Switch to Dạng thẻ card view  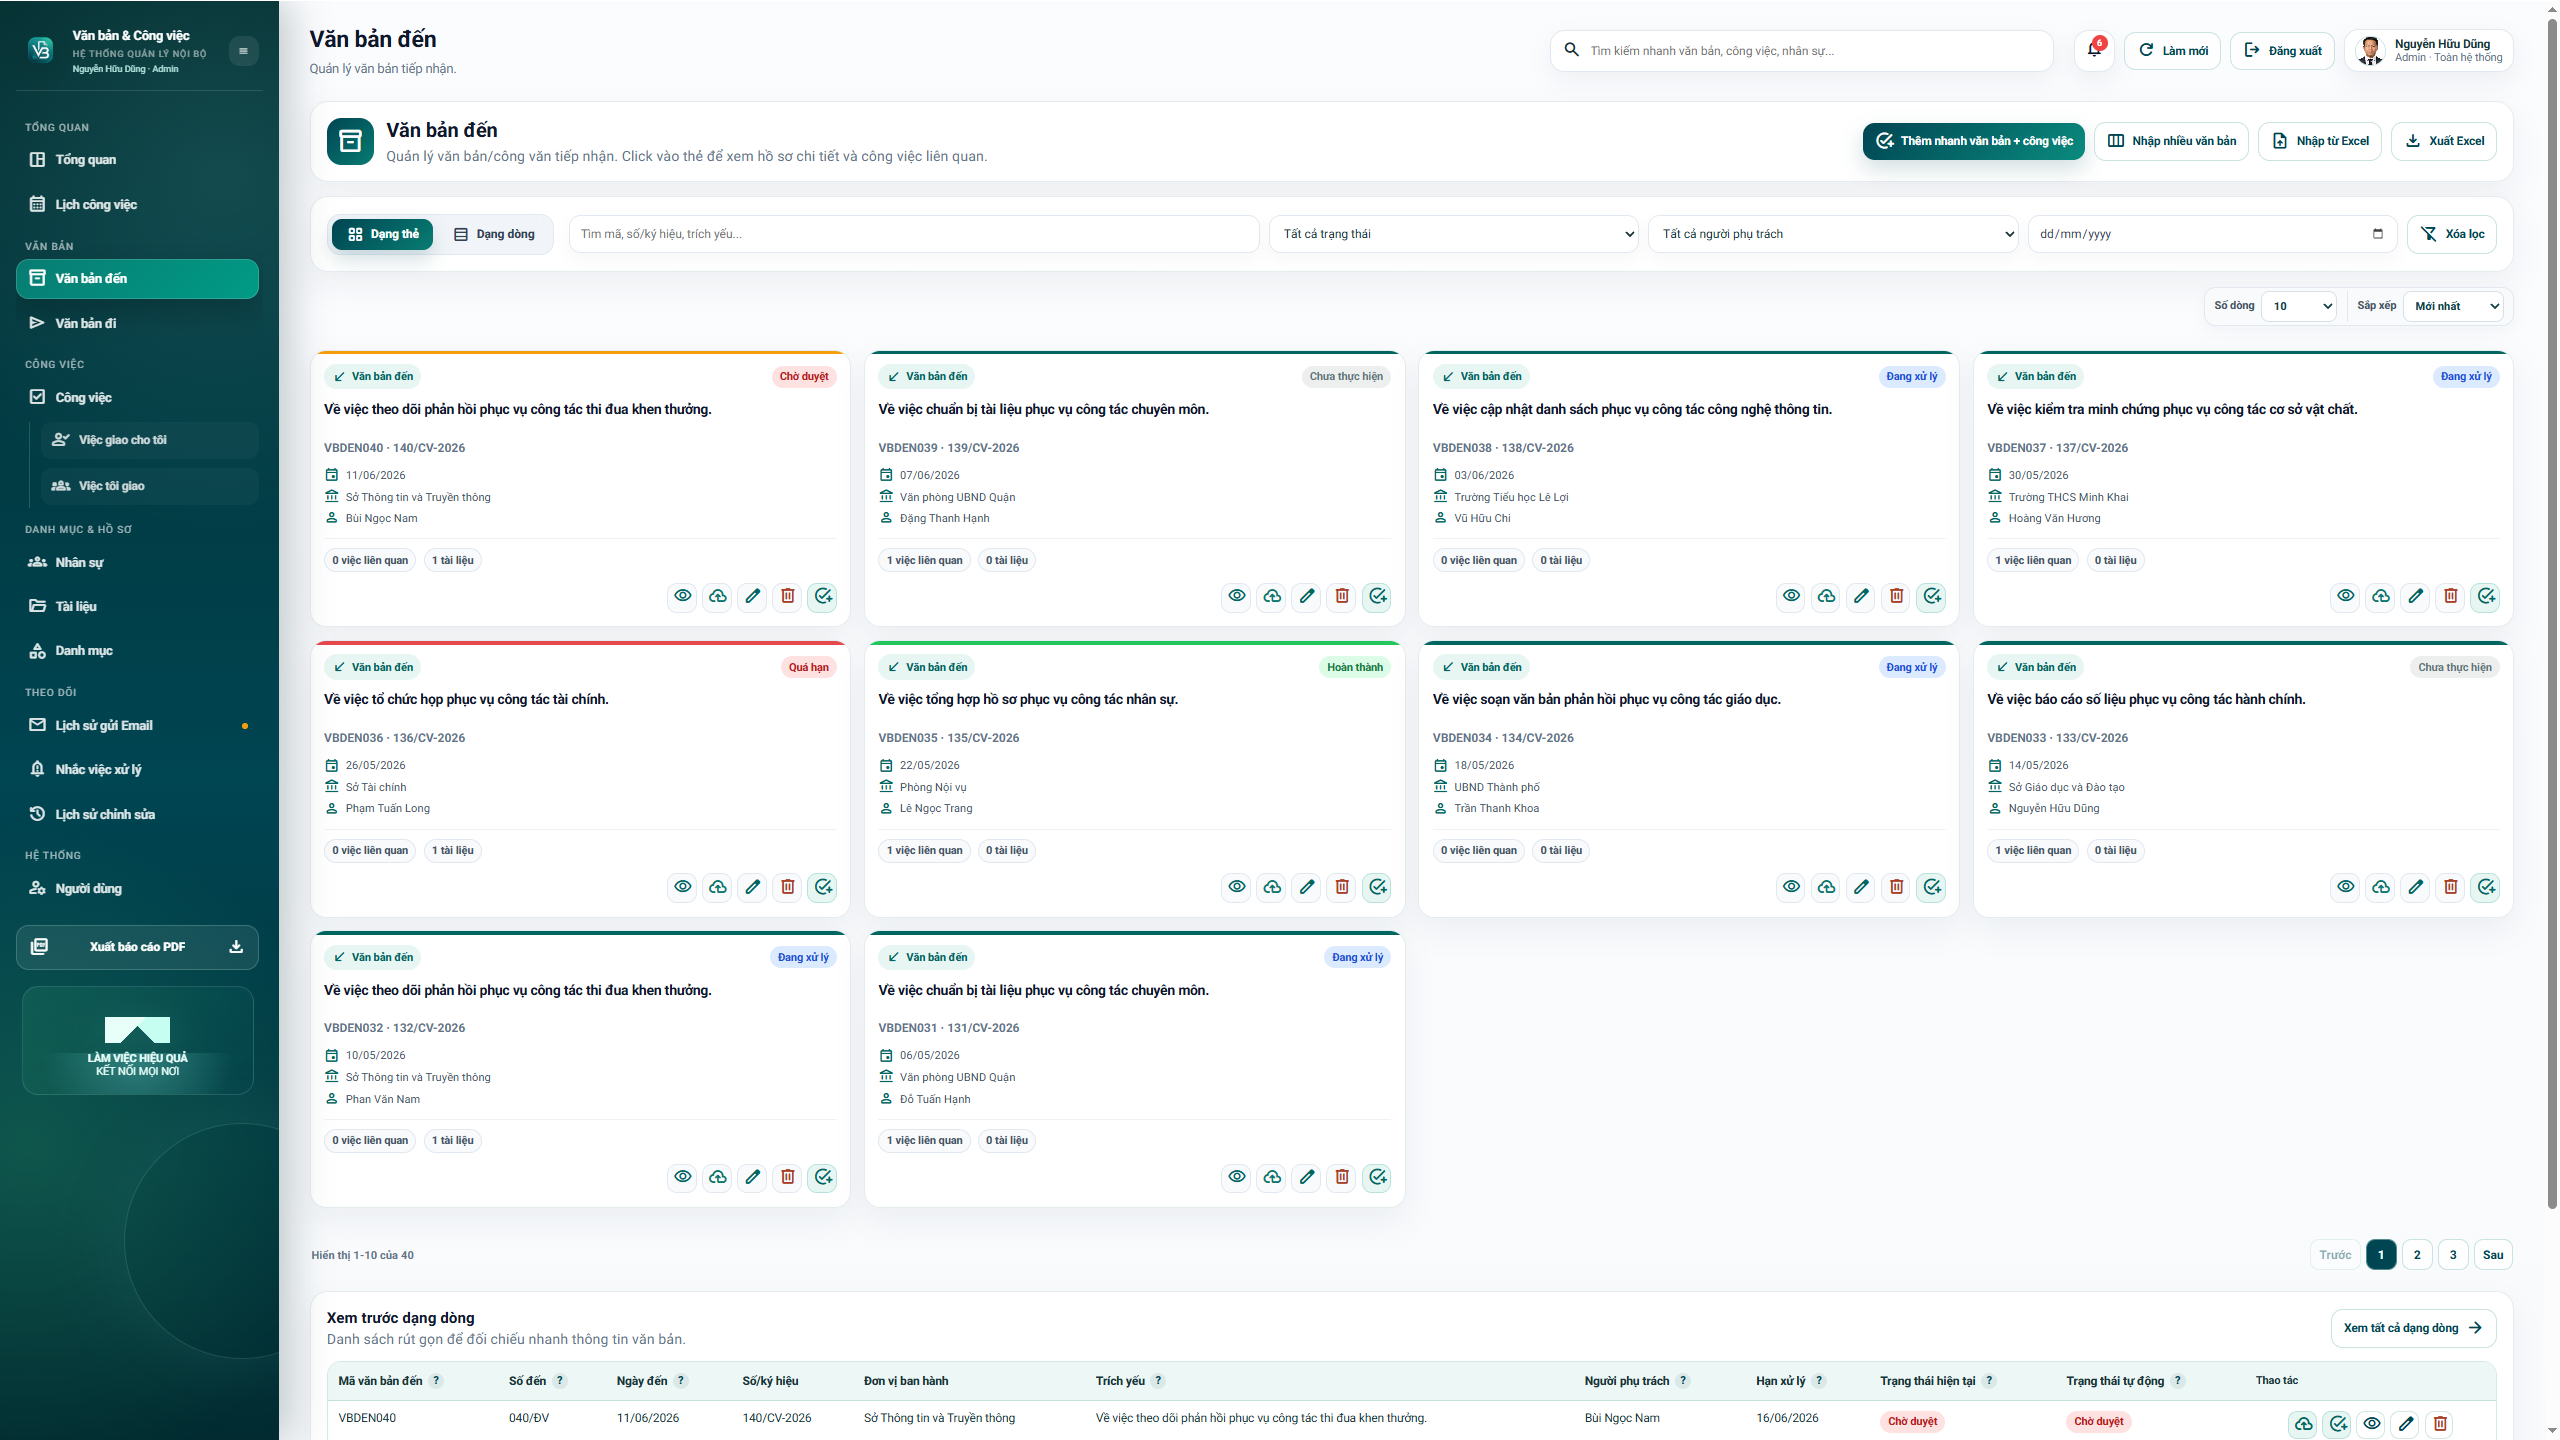pyautogui.click(x=382, y=234)
